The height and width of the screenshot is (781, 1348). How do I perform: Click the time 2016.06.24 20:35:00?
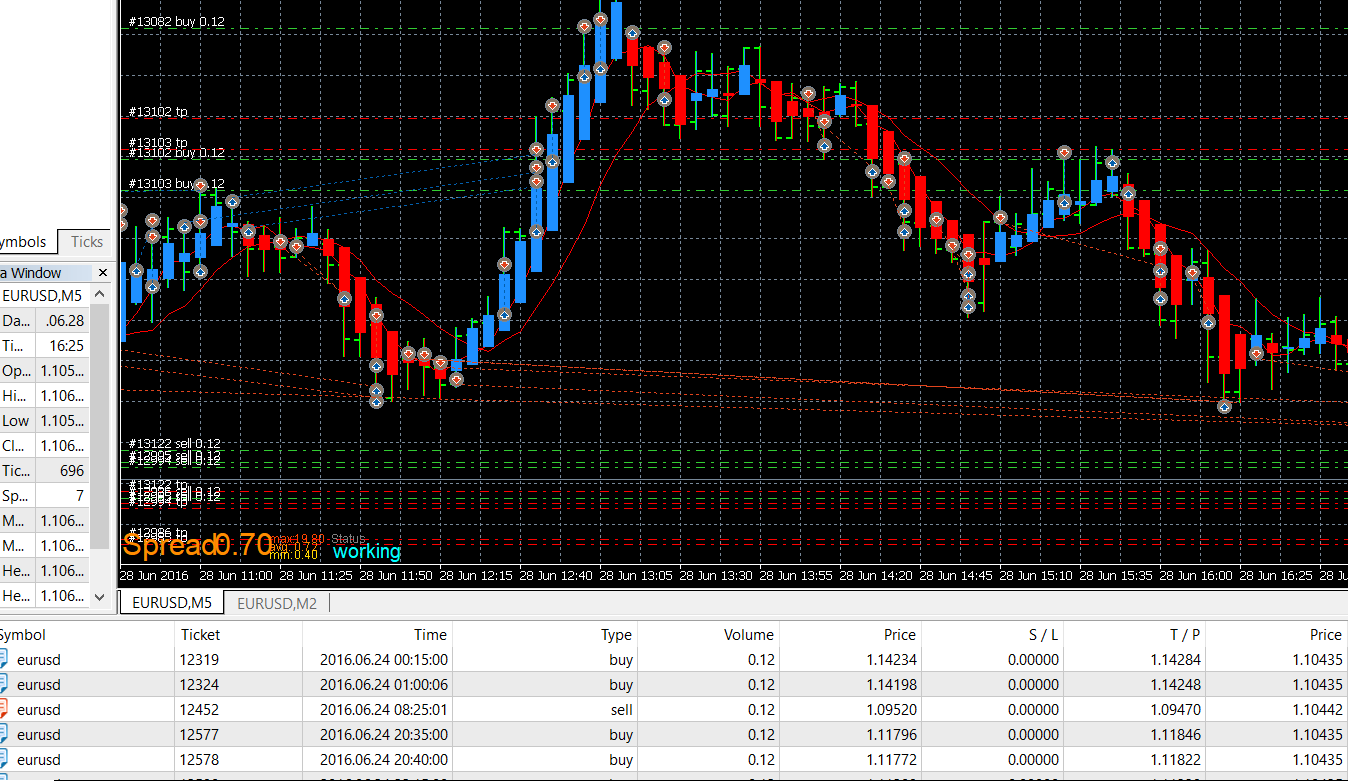tap(384, 735)
